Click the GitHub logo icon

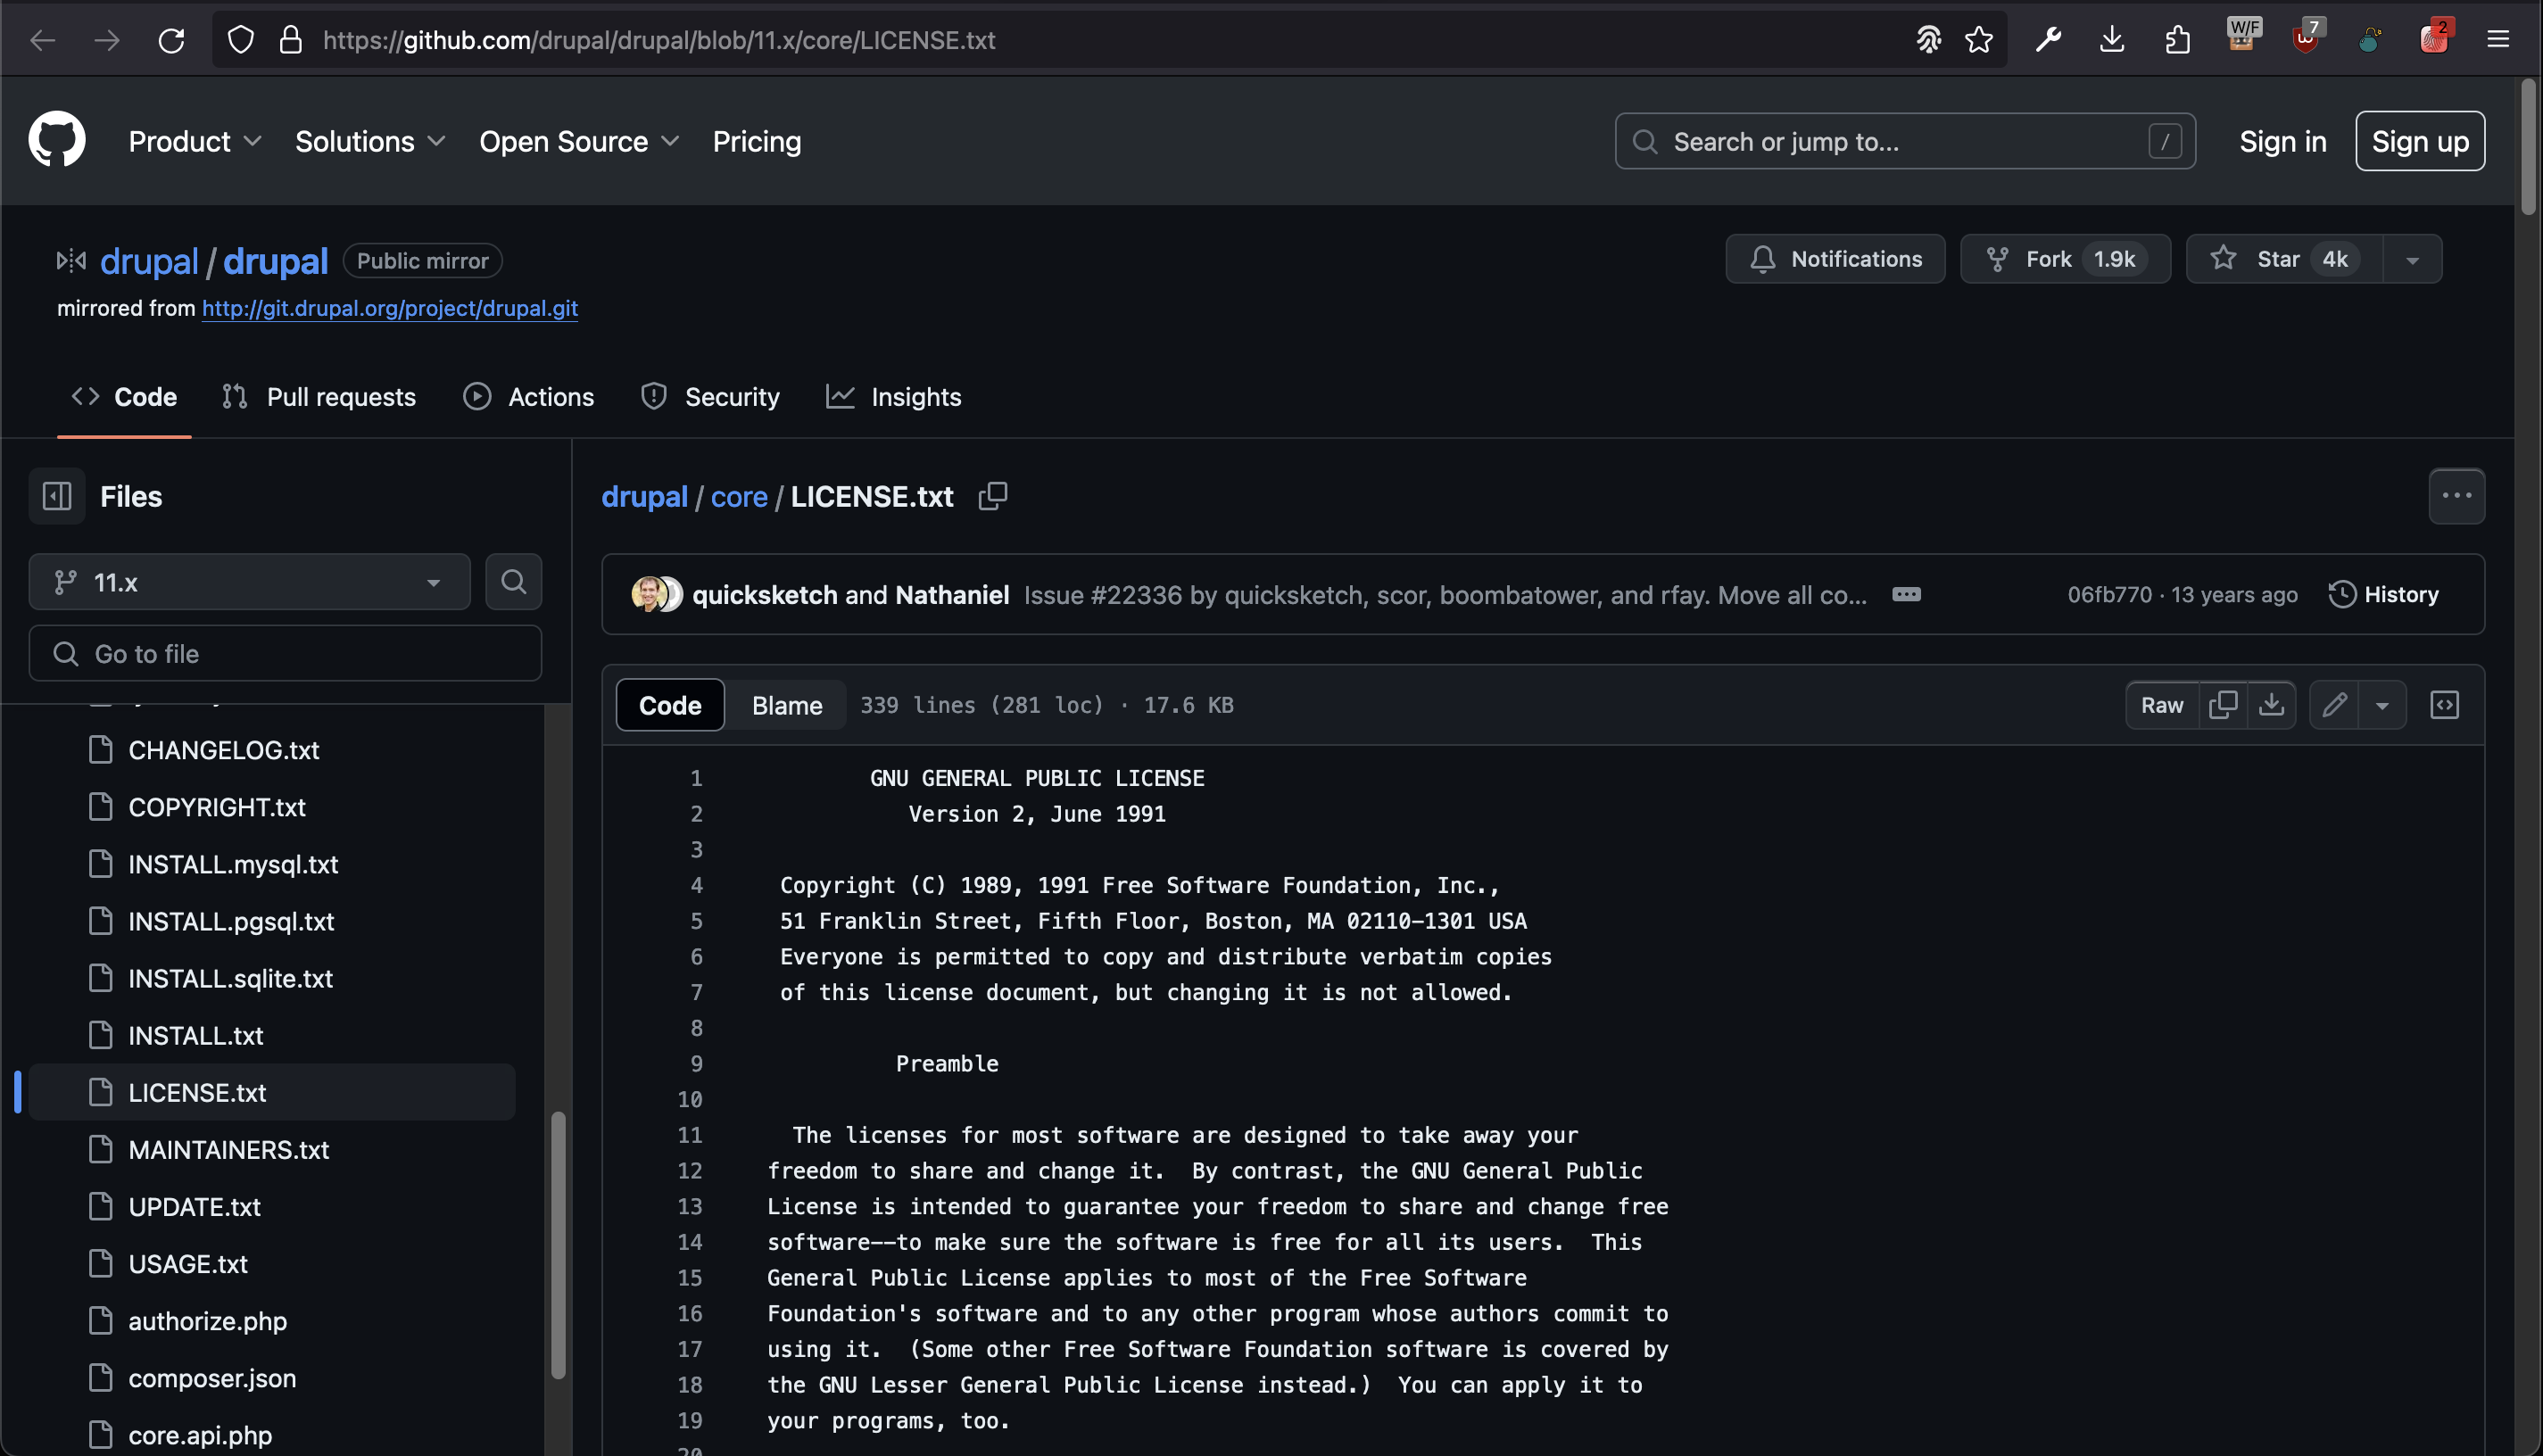click(x=56, y=140)
